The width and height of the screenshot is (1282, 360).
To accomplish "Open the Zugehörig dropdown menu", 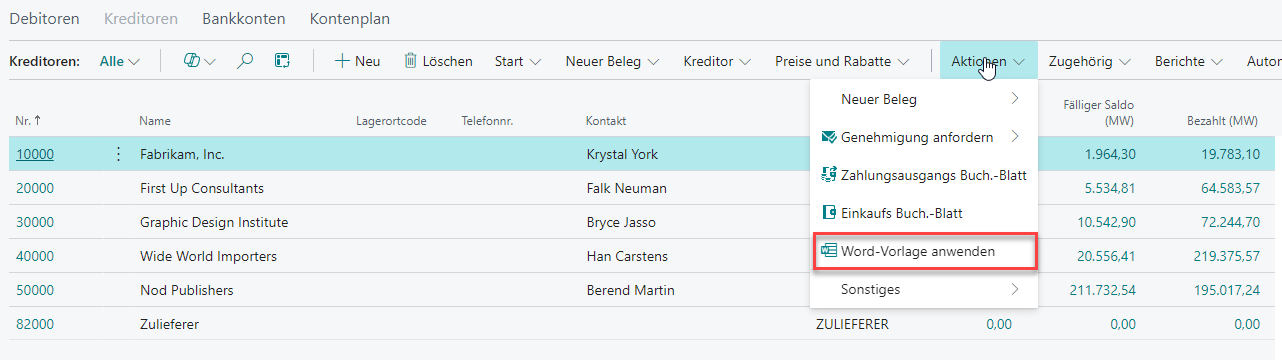I will tap(1090, 61).
